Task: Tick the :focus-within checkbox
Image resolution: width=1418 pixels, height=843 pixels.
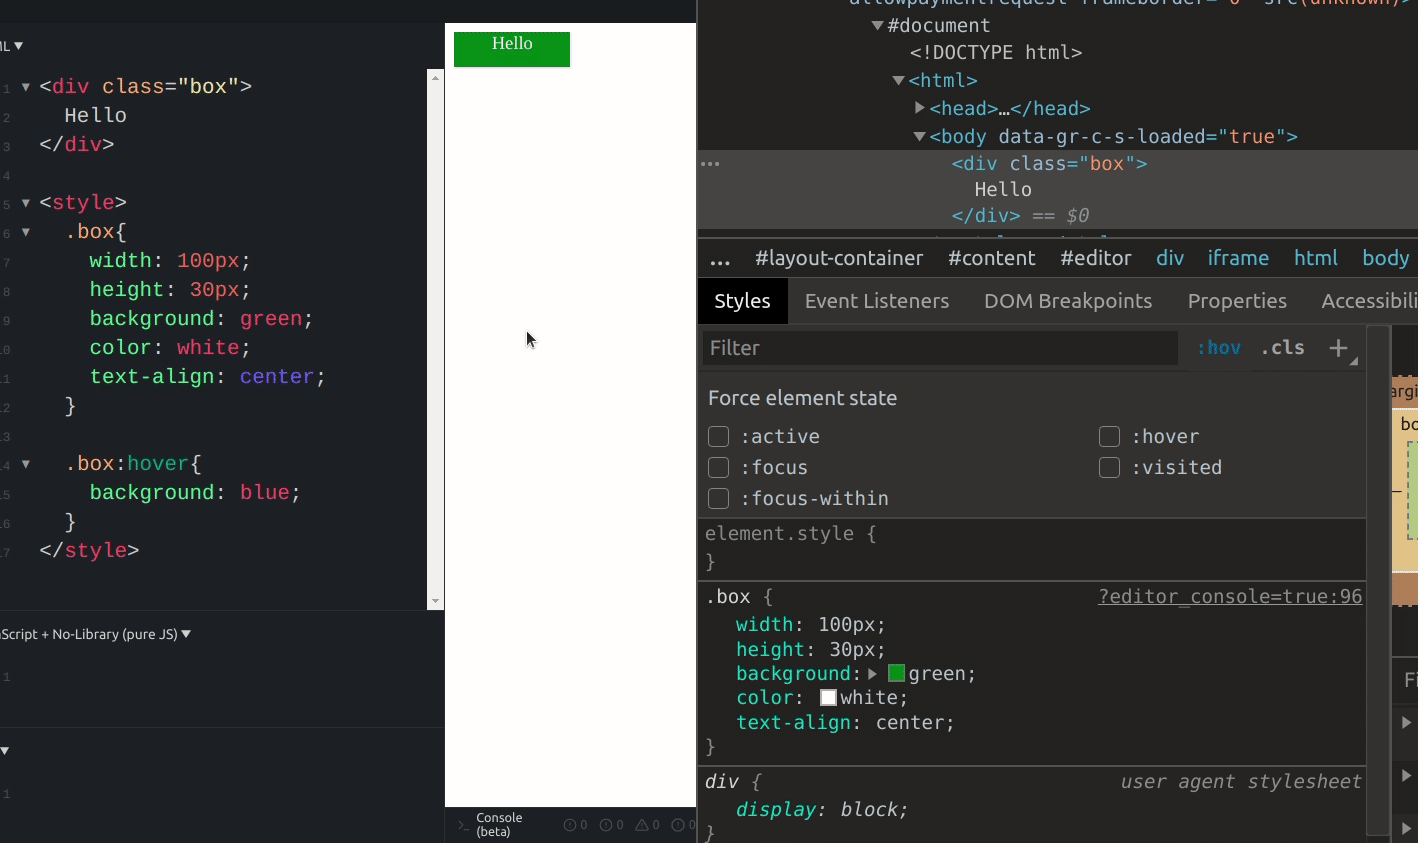Action: (x=718, y=498)
